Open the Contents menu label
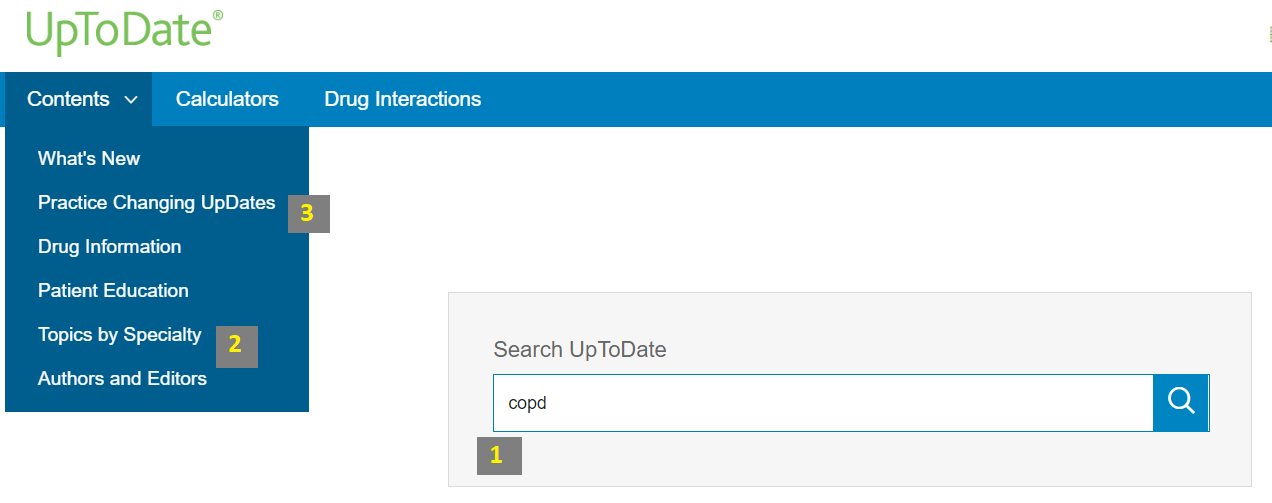 coord(68,99)
